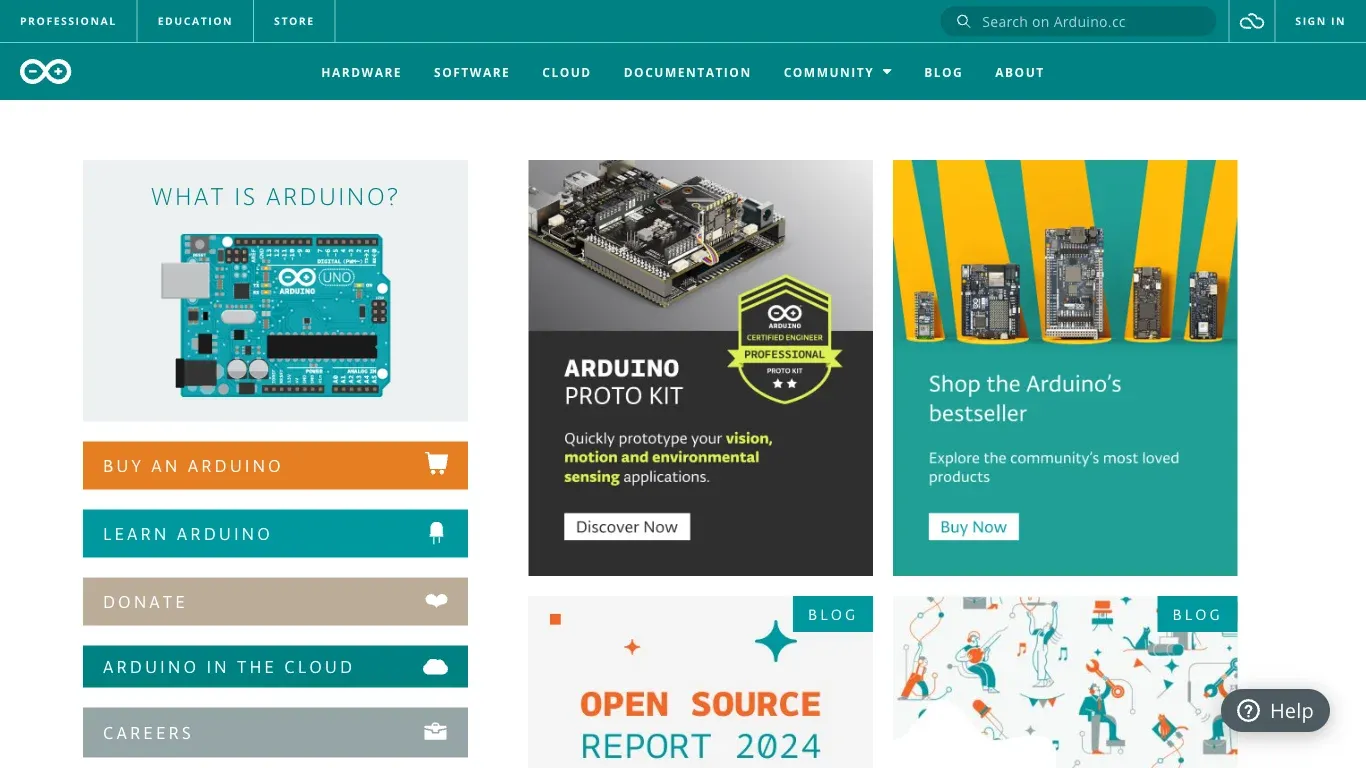
Task: Click the BLOG tag on illustration card
Action: click(x=1197, y=614)
